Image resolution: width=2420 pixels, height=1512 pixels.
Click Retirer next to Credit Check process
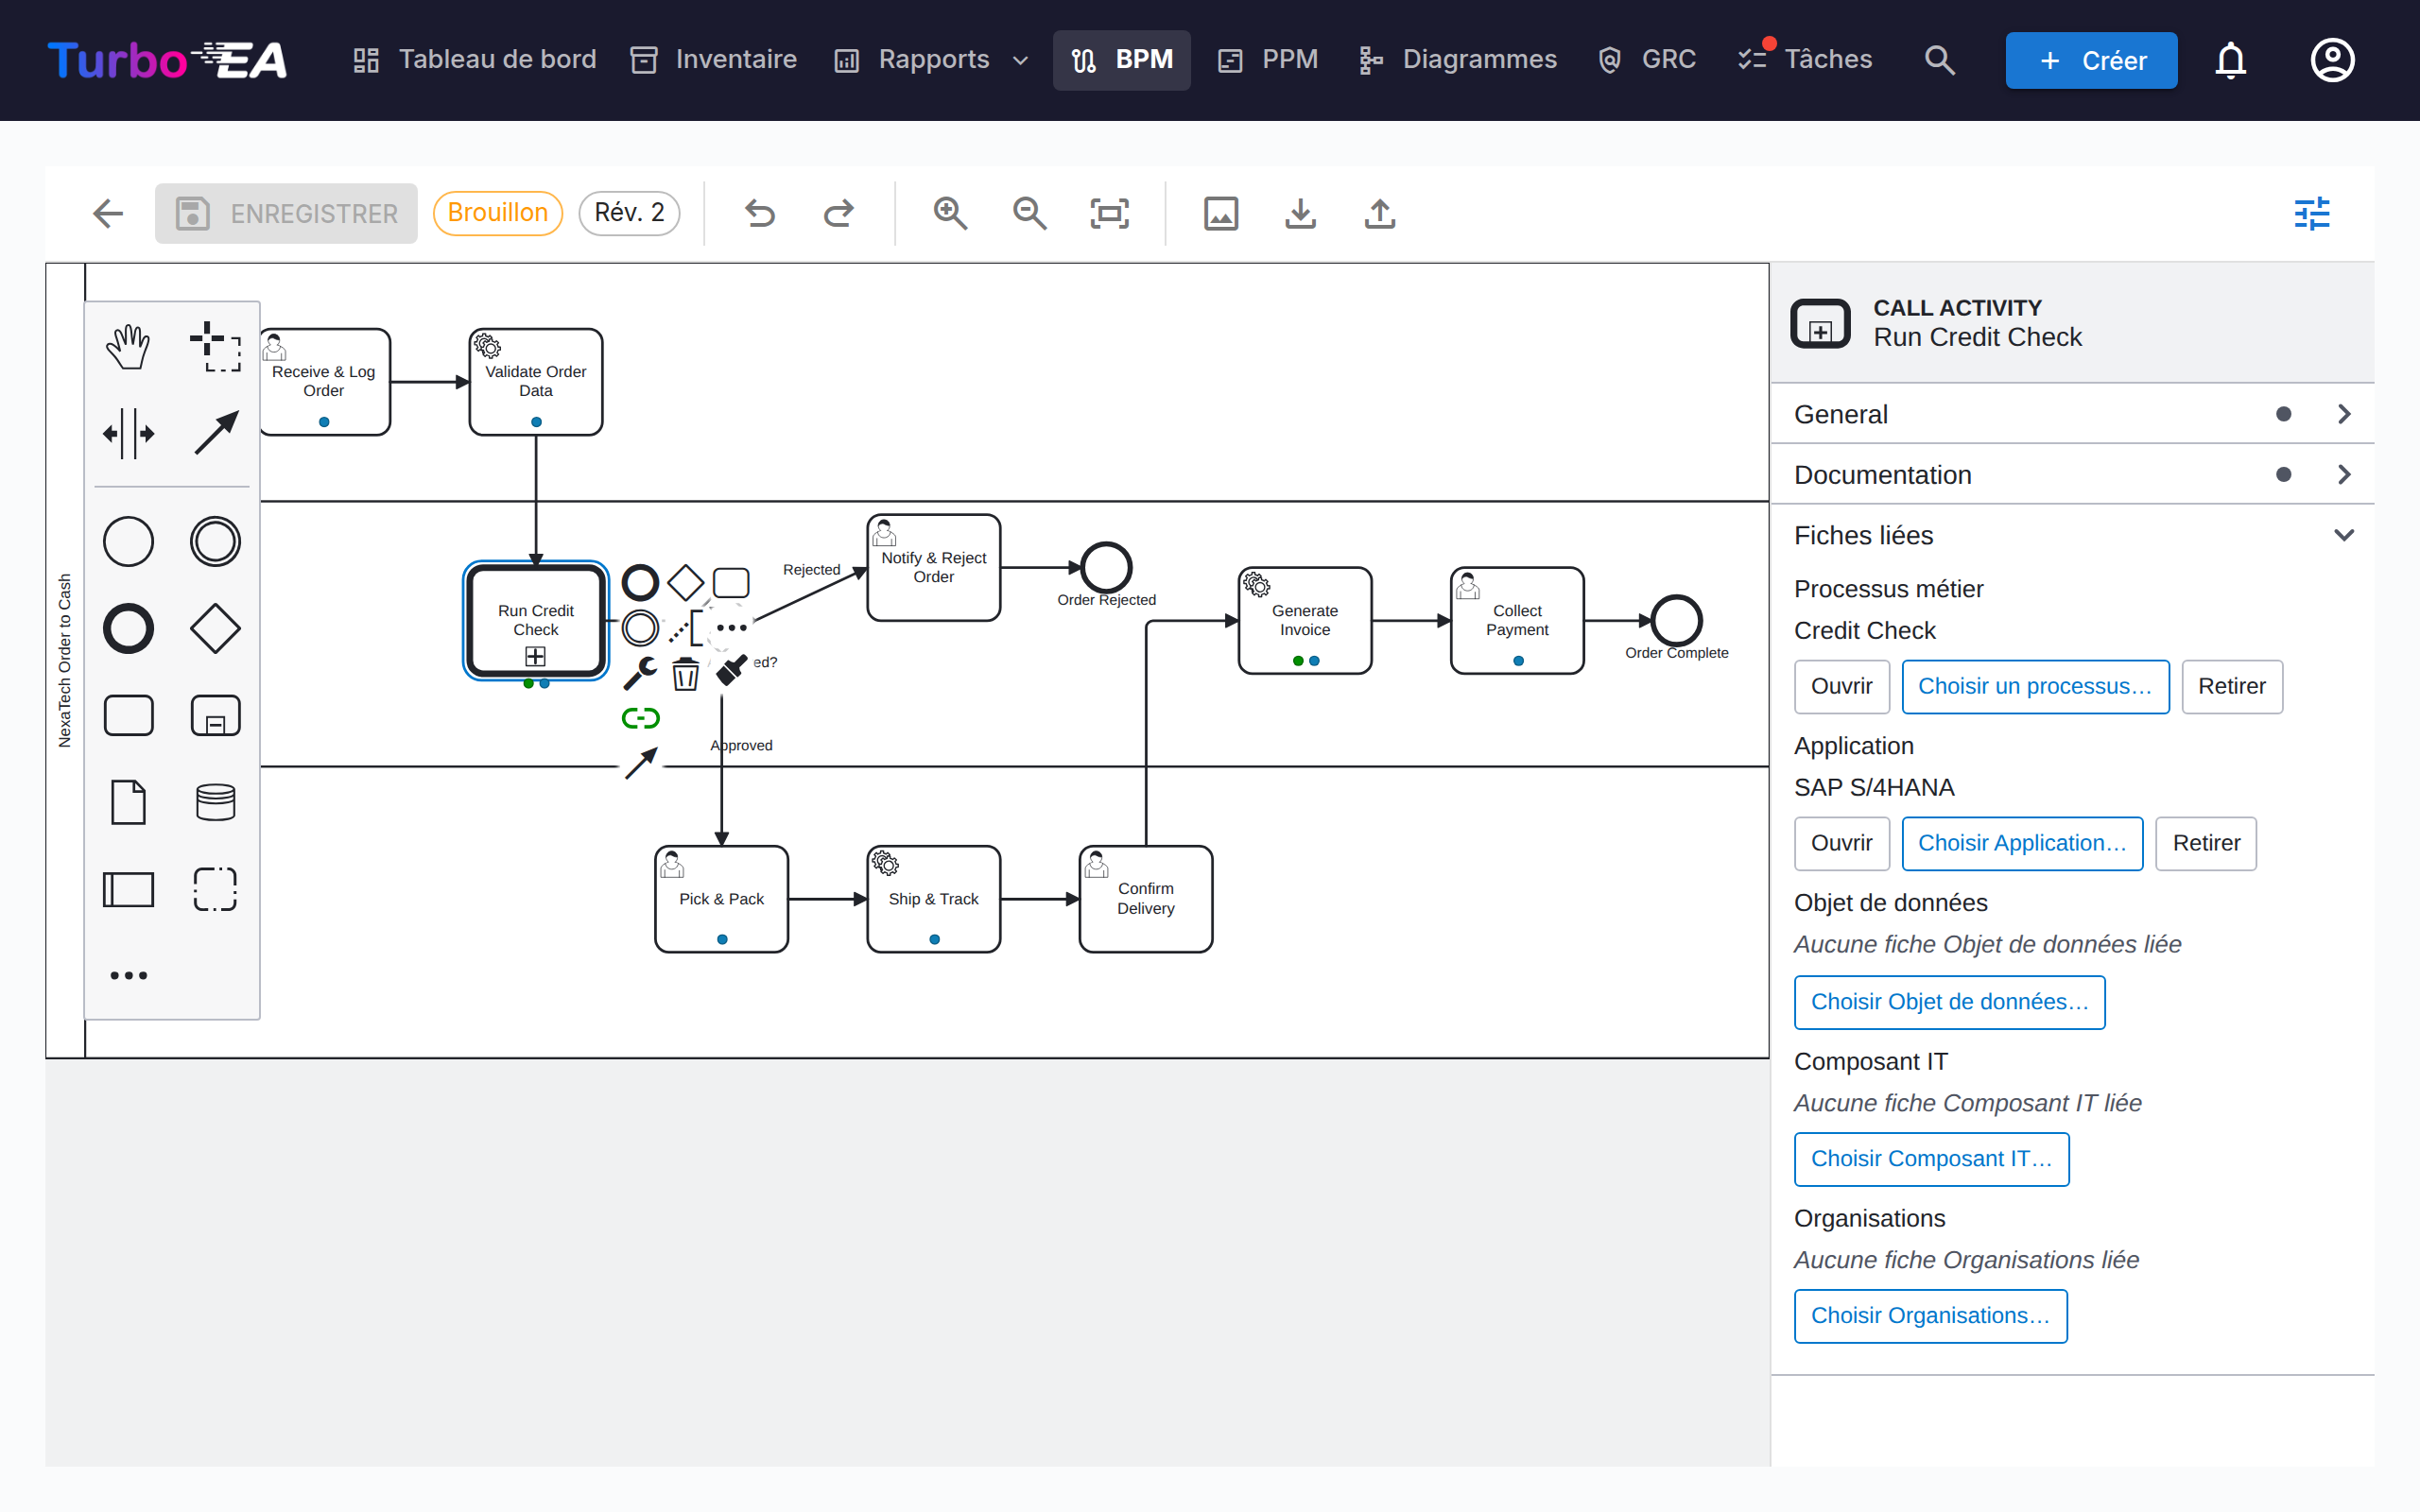click(x=2231, y=686)
